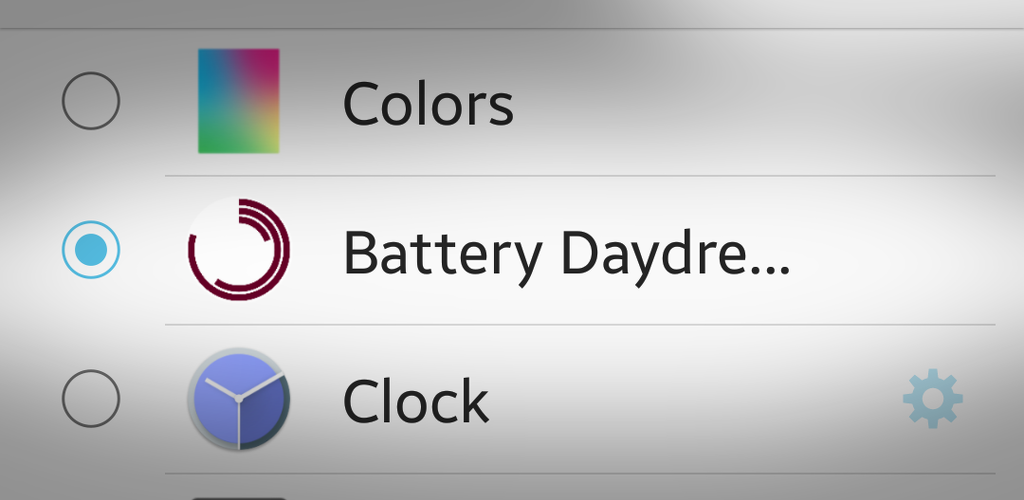Select the Colors radio button
Screen dimensions: 1024x500
[91, 101]
